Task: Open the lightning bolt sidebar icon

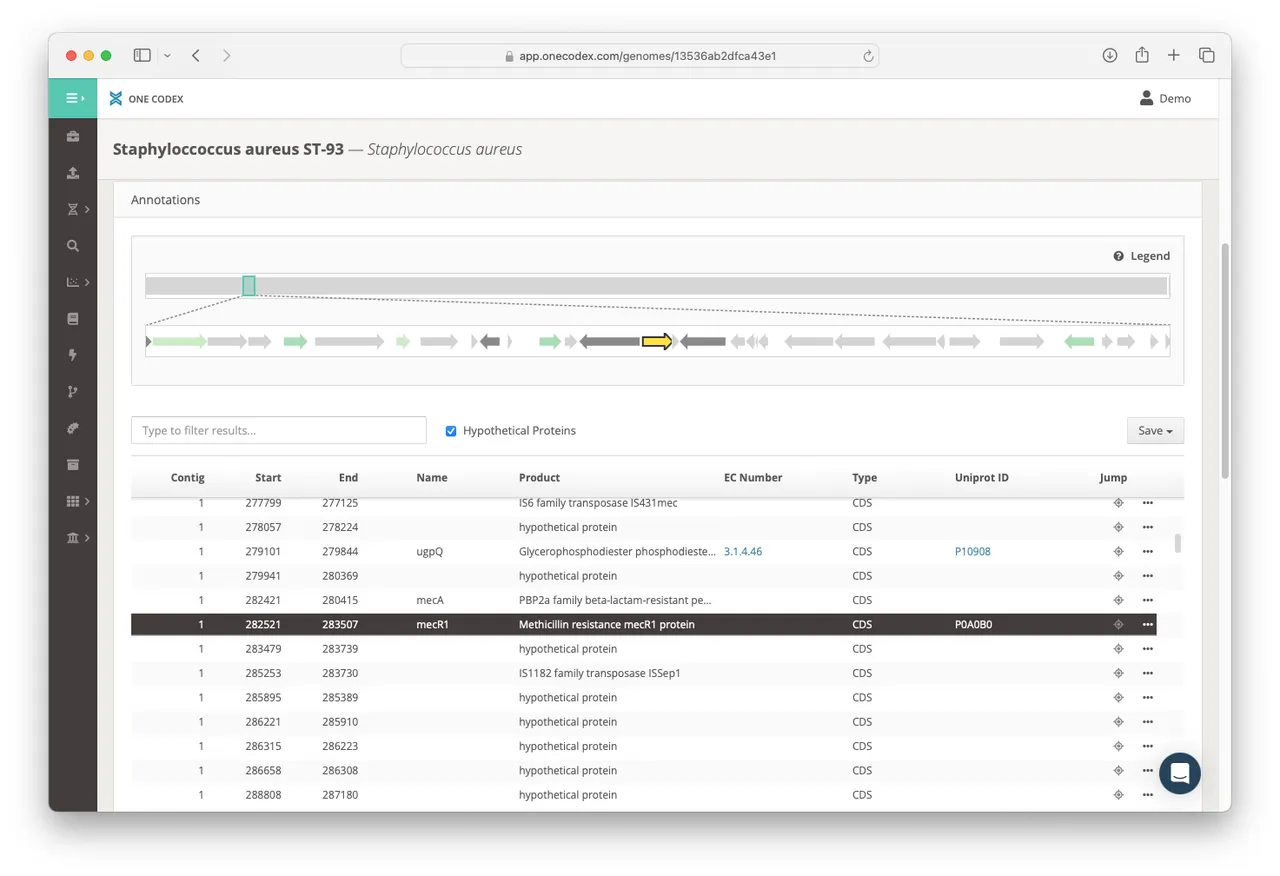Action: click(73, 355)
